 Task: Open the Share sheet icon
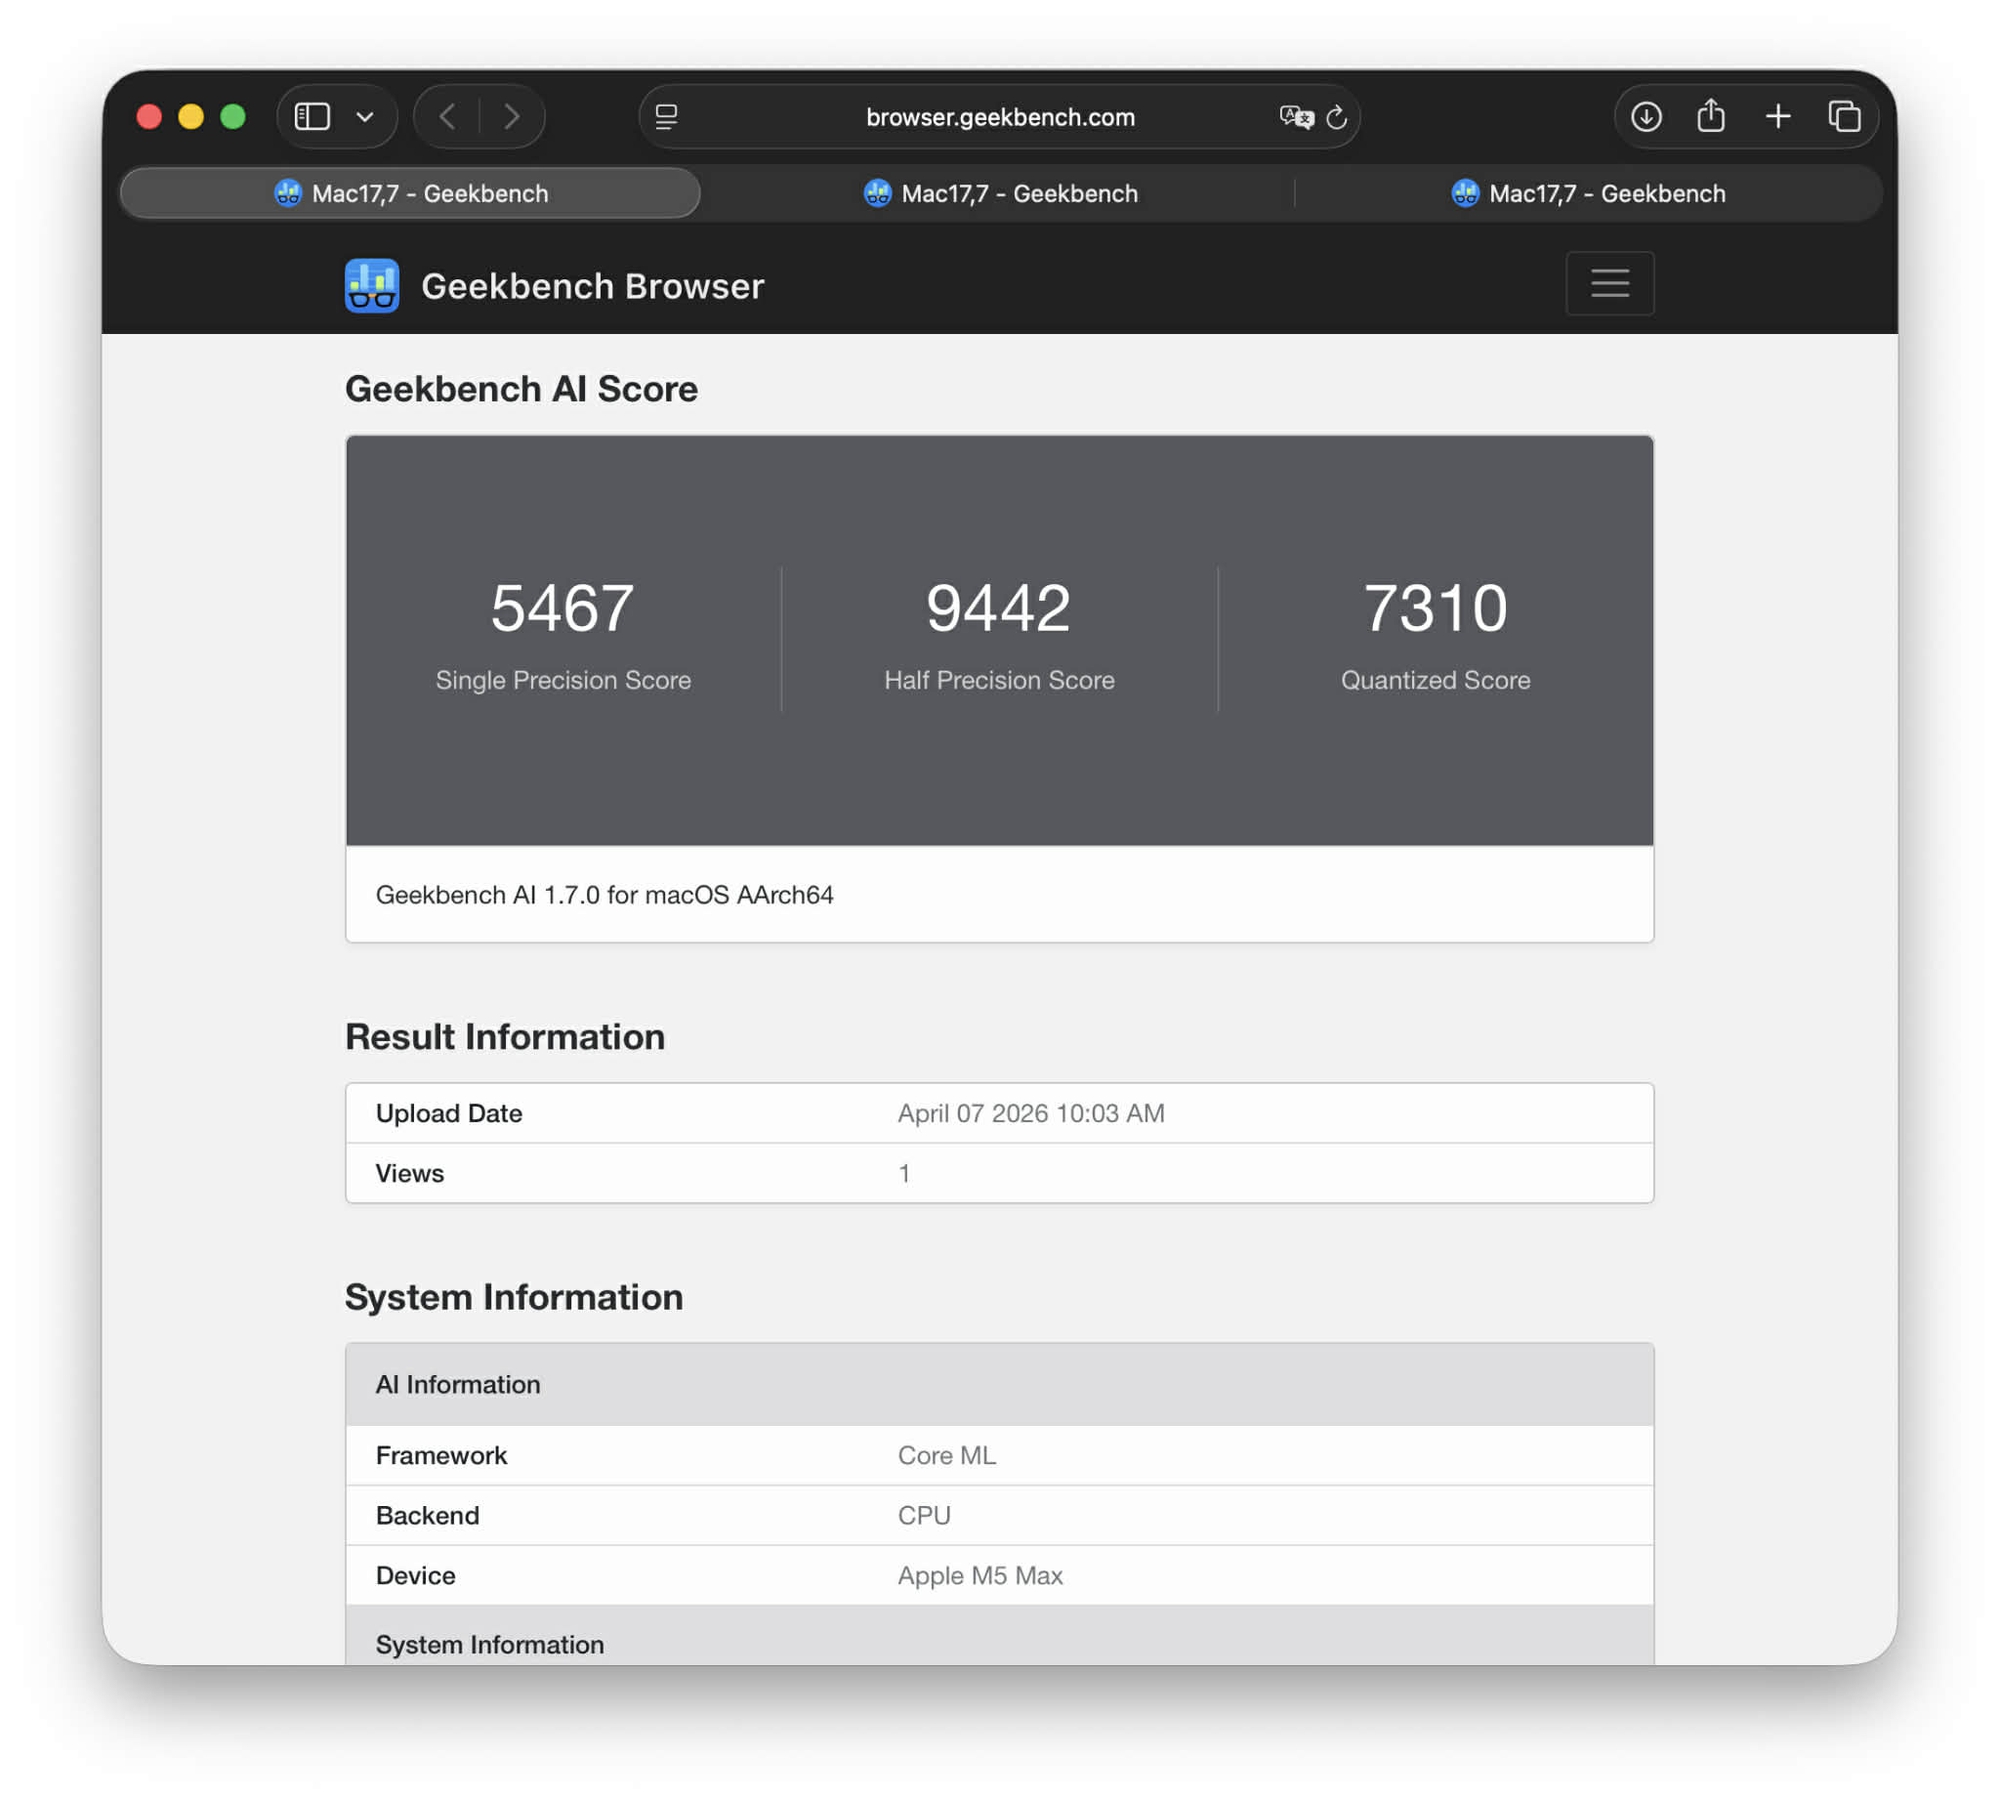point(1710,117)
